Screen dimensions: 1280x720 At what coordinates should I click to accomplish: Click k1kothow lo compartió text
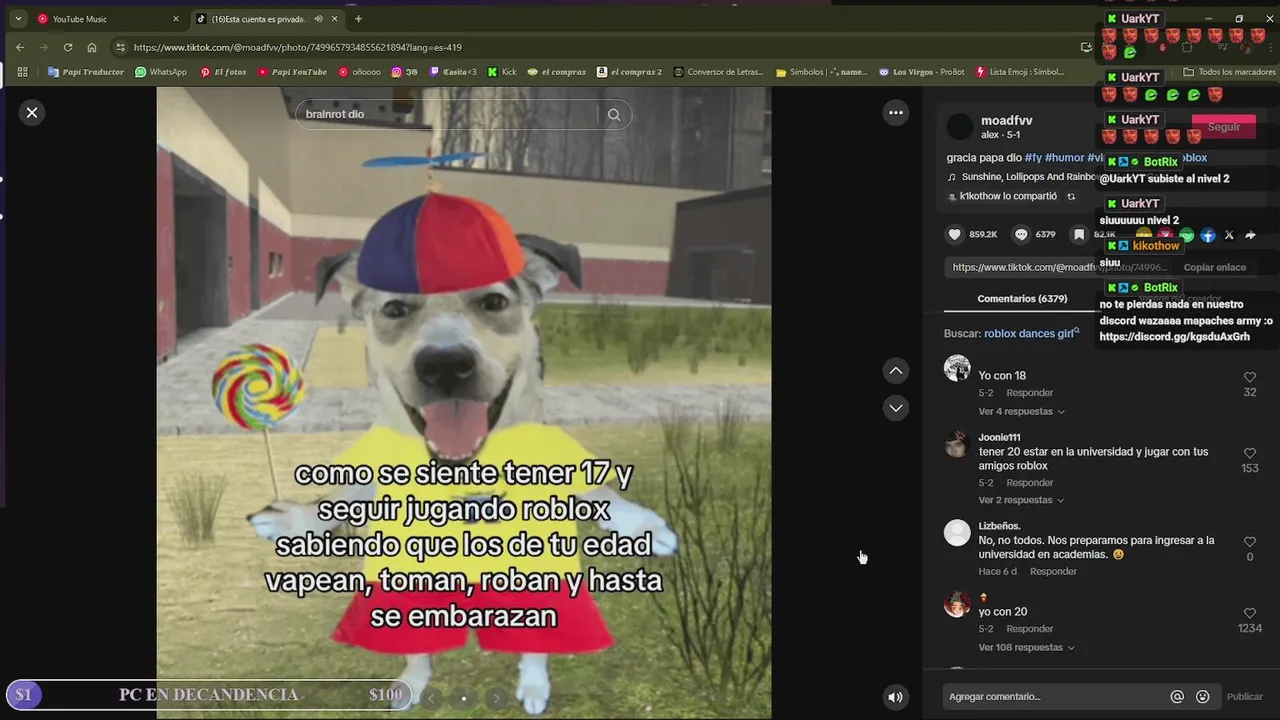[x=1008, y=197]
